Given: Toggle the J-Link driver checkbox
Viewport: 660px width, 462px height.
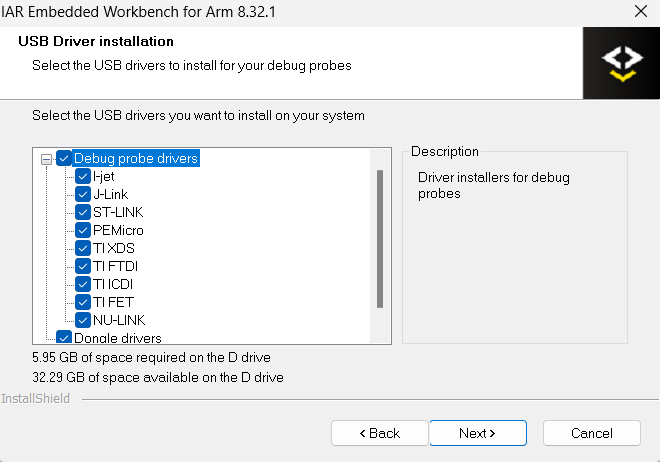Looking at the screenshot, I should [x=83, y=194].
